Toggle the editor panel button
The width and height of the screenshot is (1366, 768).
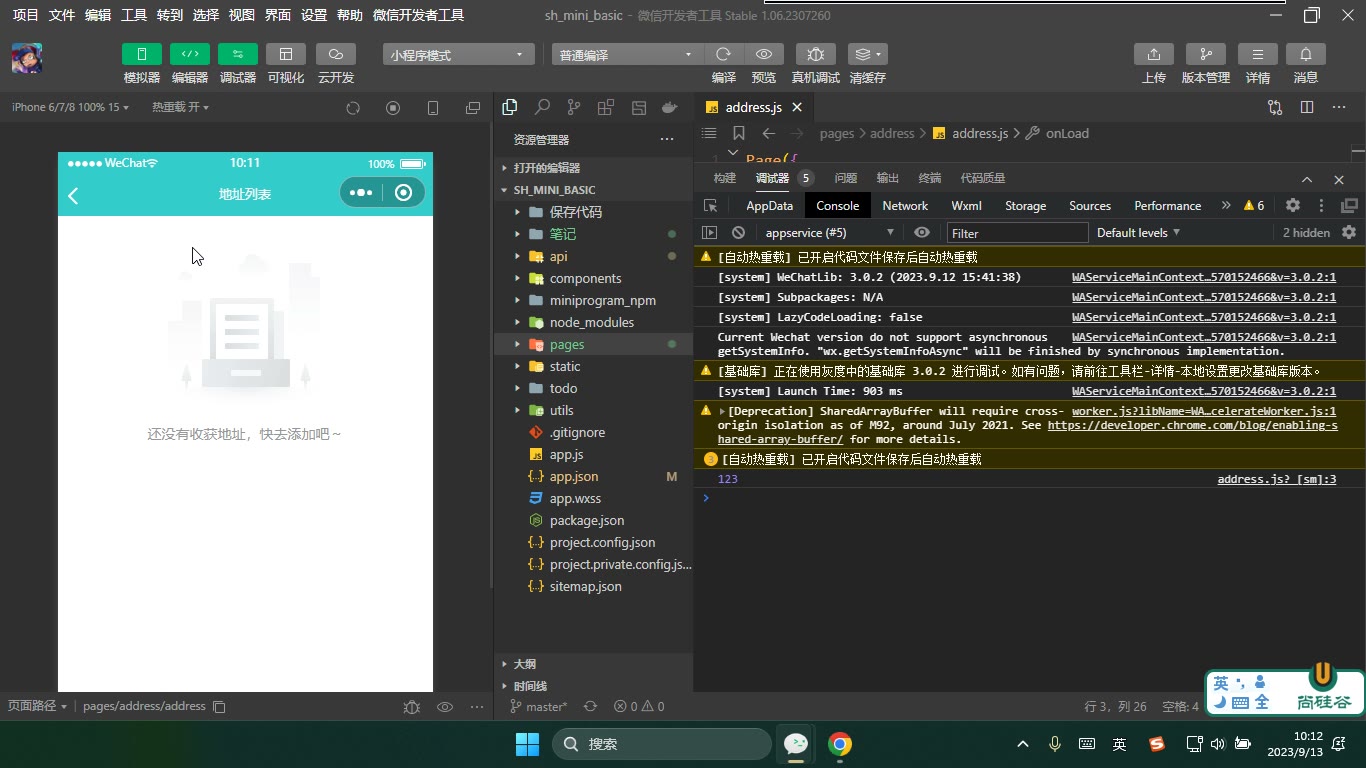[x=190, y=54]
